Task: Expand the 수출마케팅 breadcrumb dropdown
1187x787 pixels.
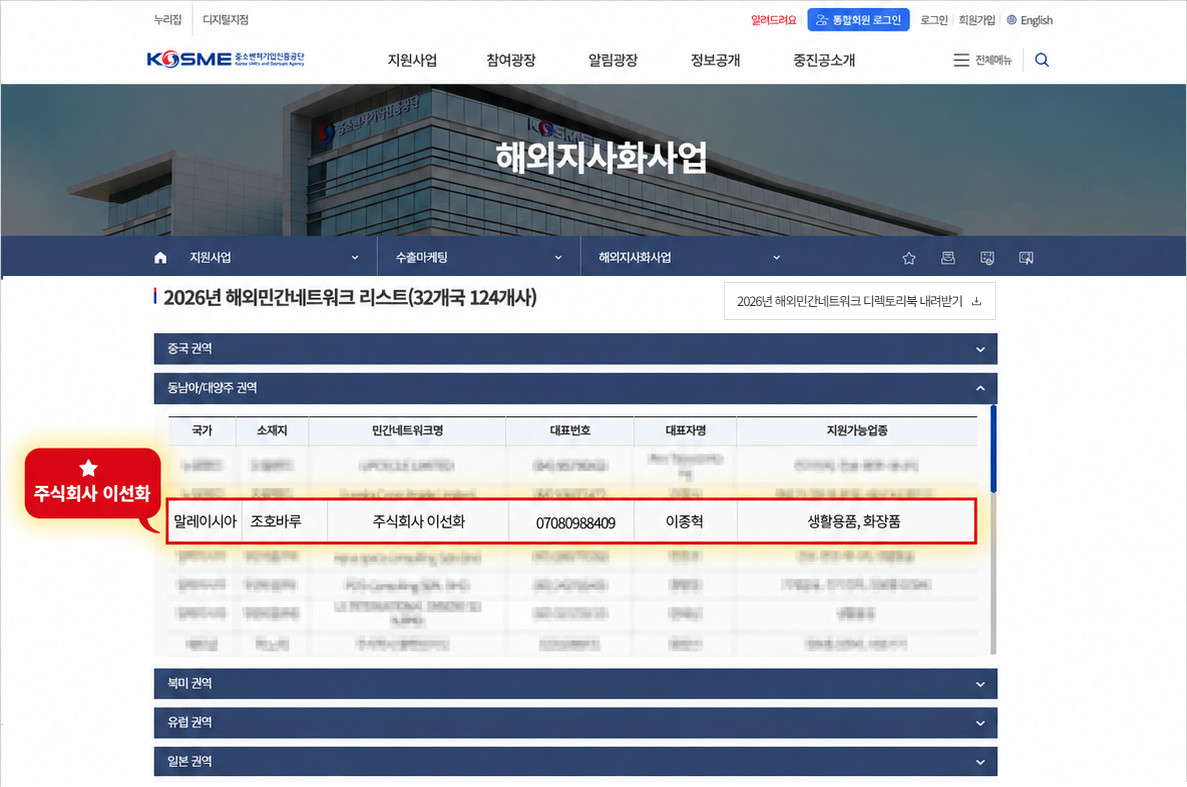Action: click(479, 257)
